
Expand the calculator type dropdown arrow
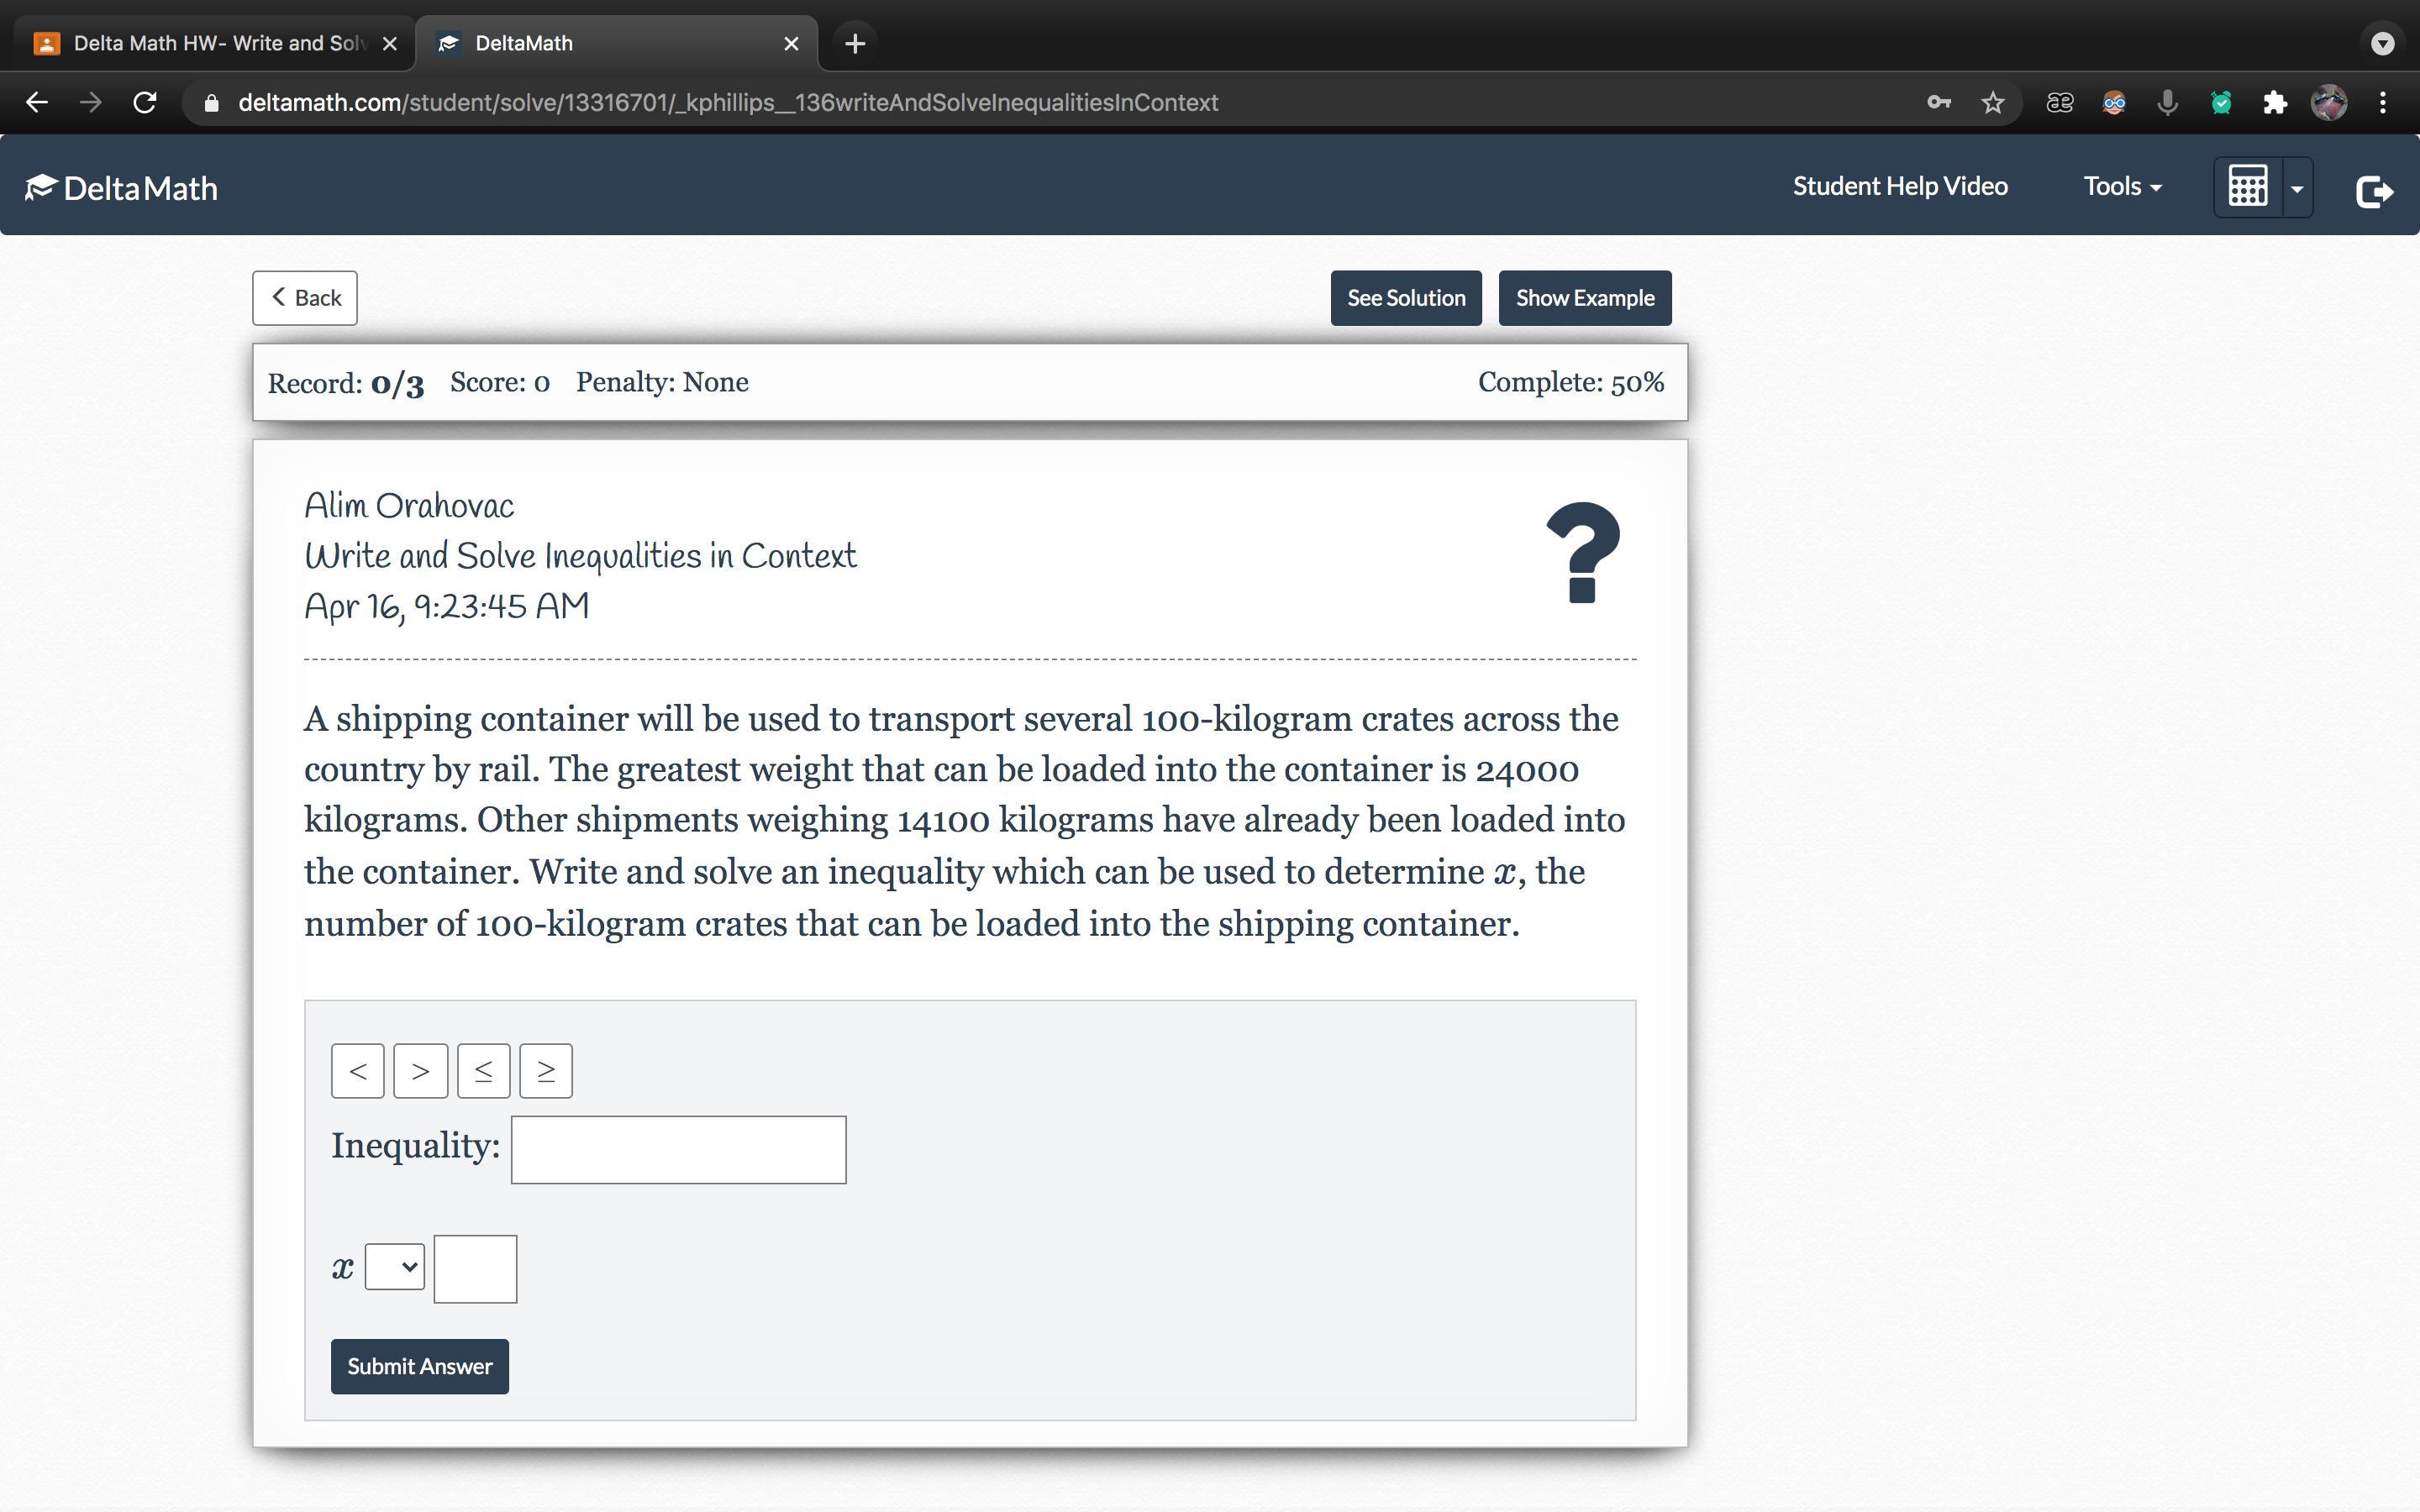pos(2297,188)
